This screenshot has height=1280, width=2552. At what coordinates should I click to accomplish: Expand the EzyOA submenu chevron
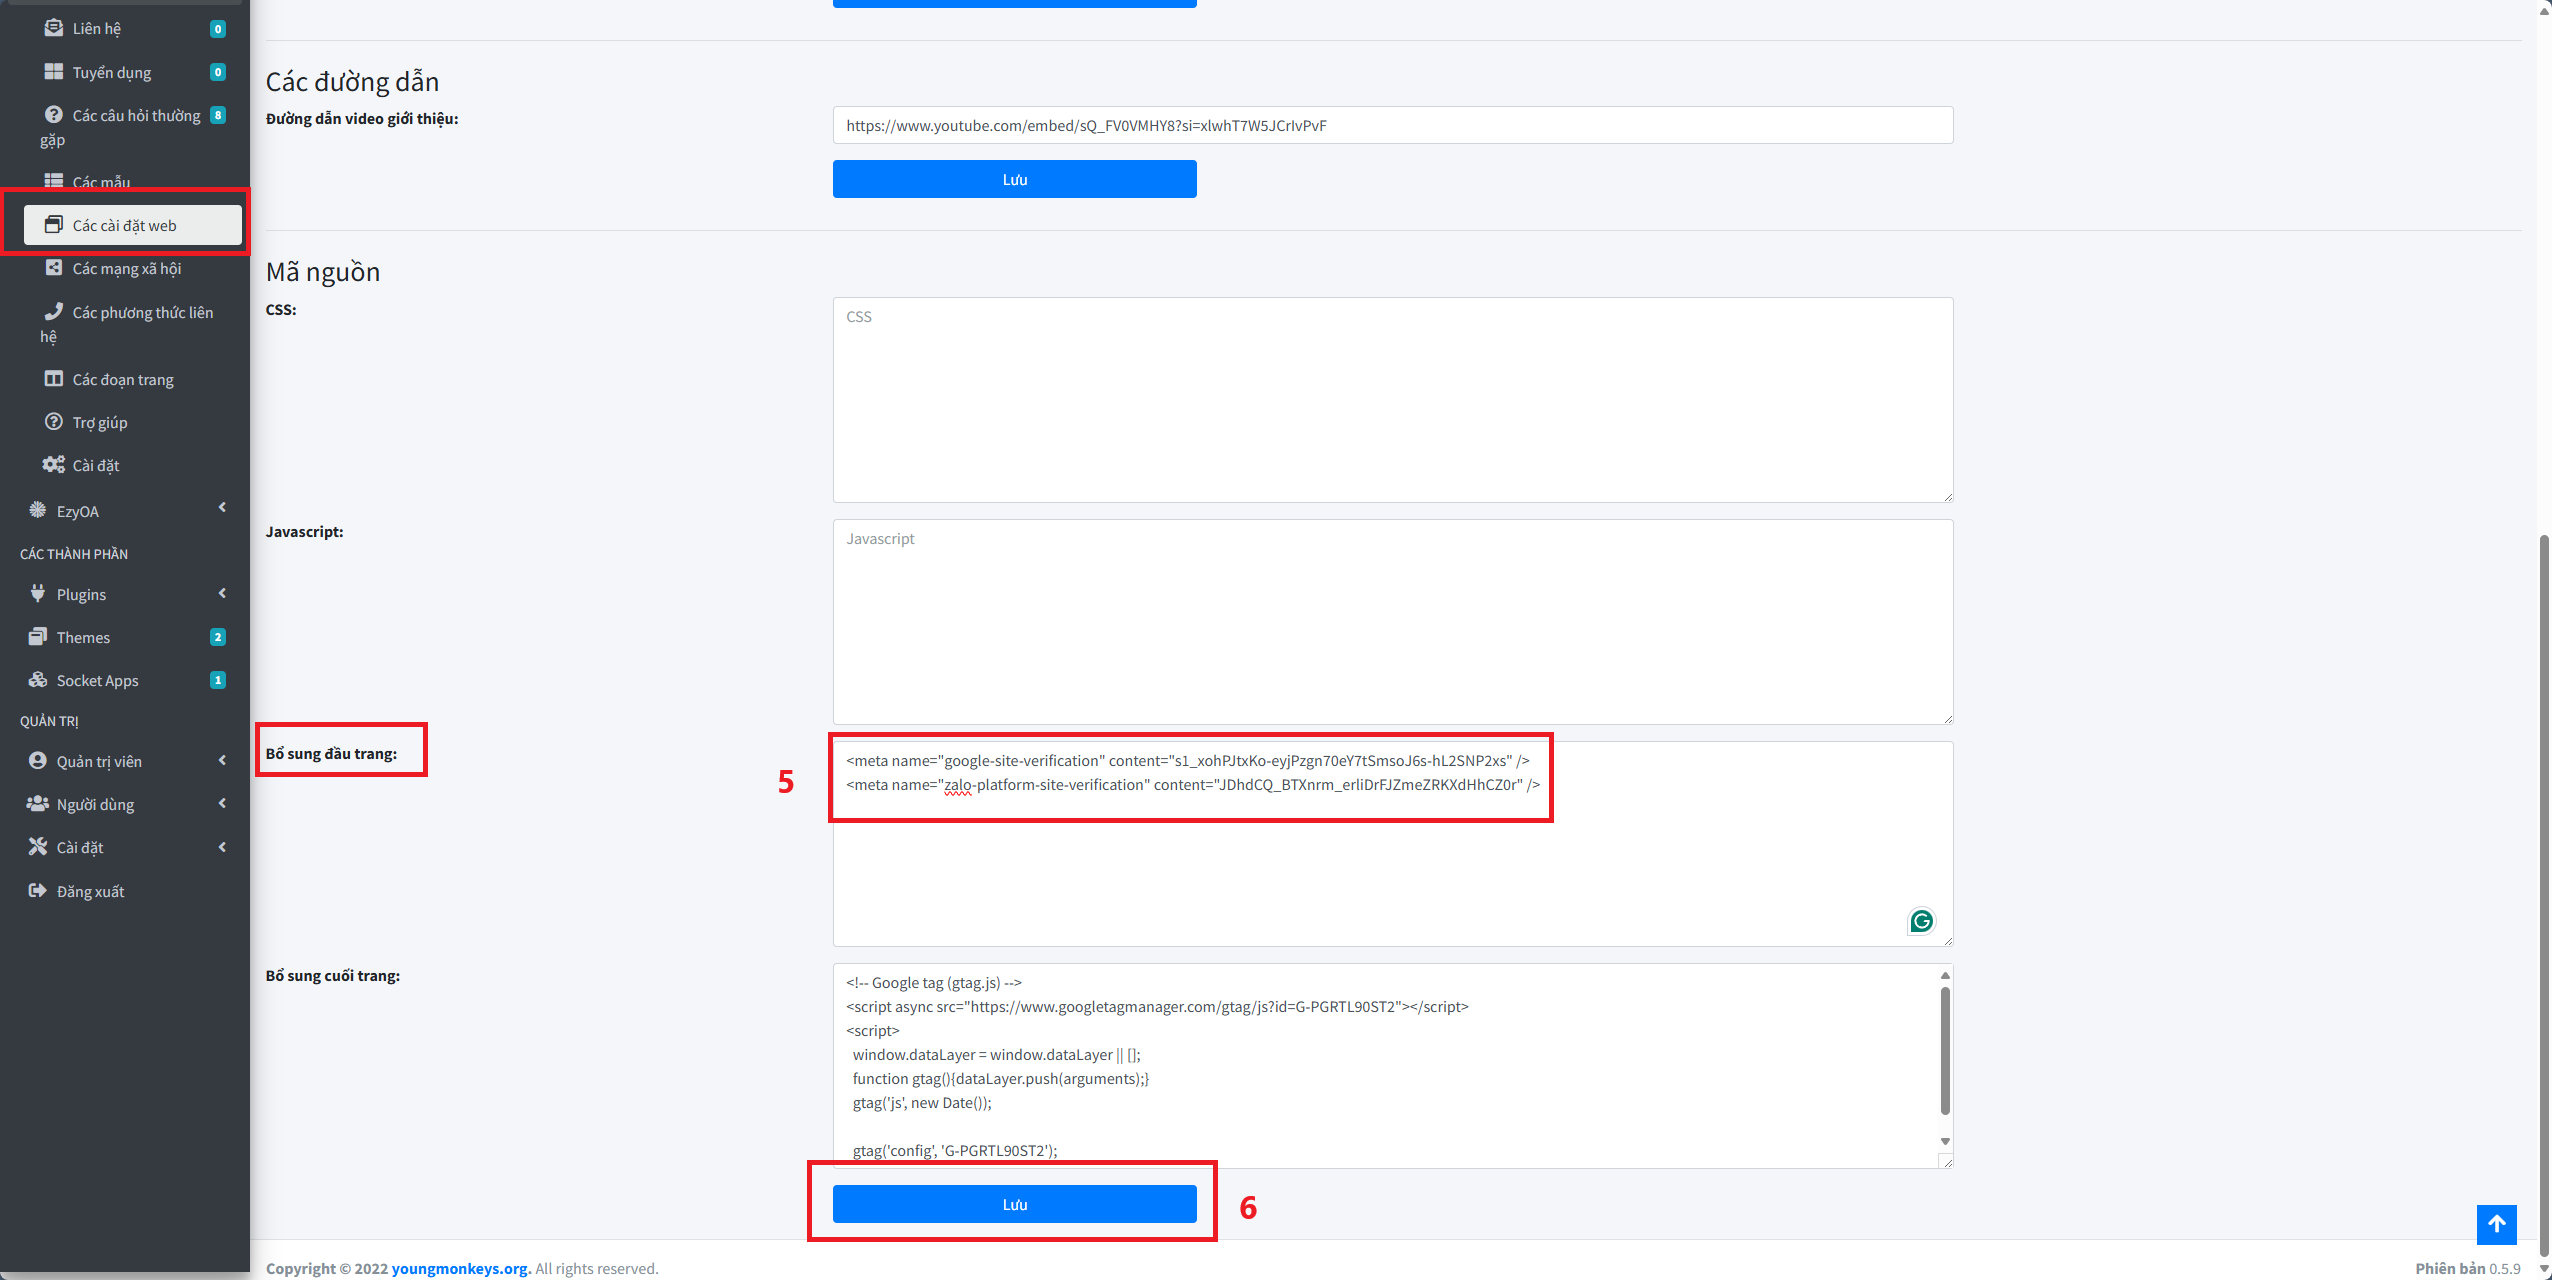[222, 507]
